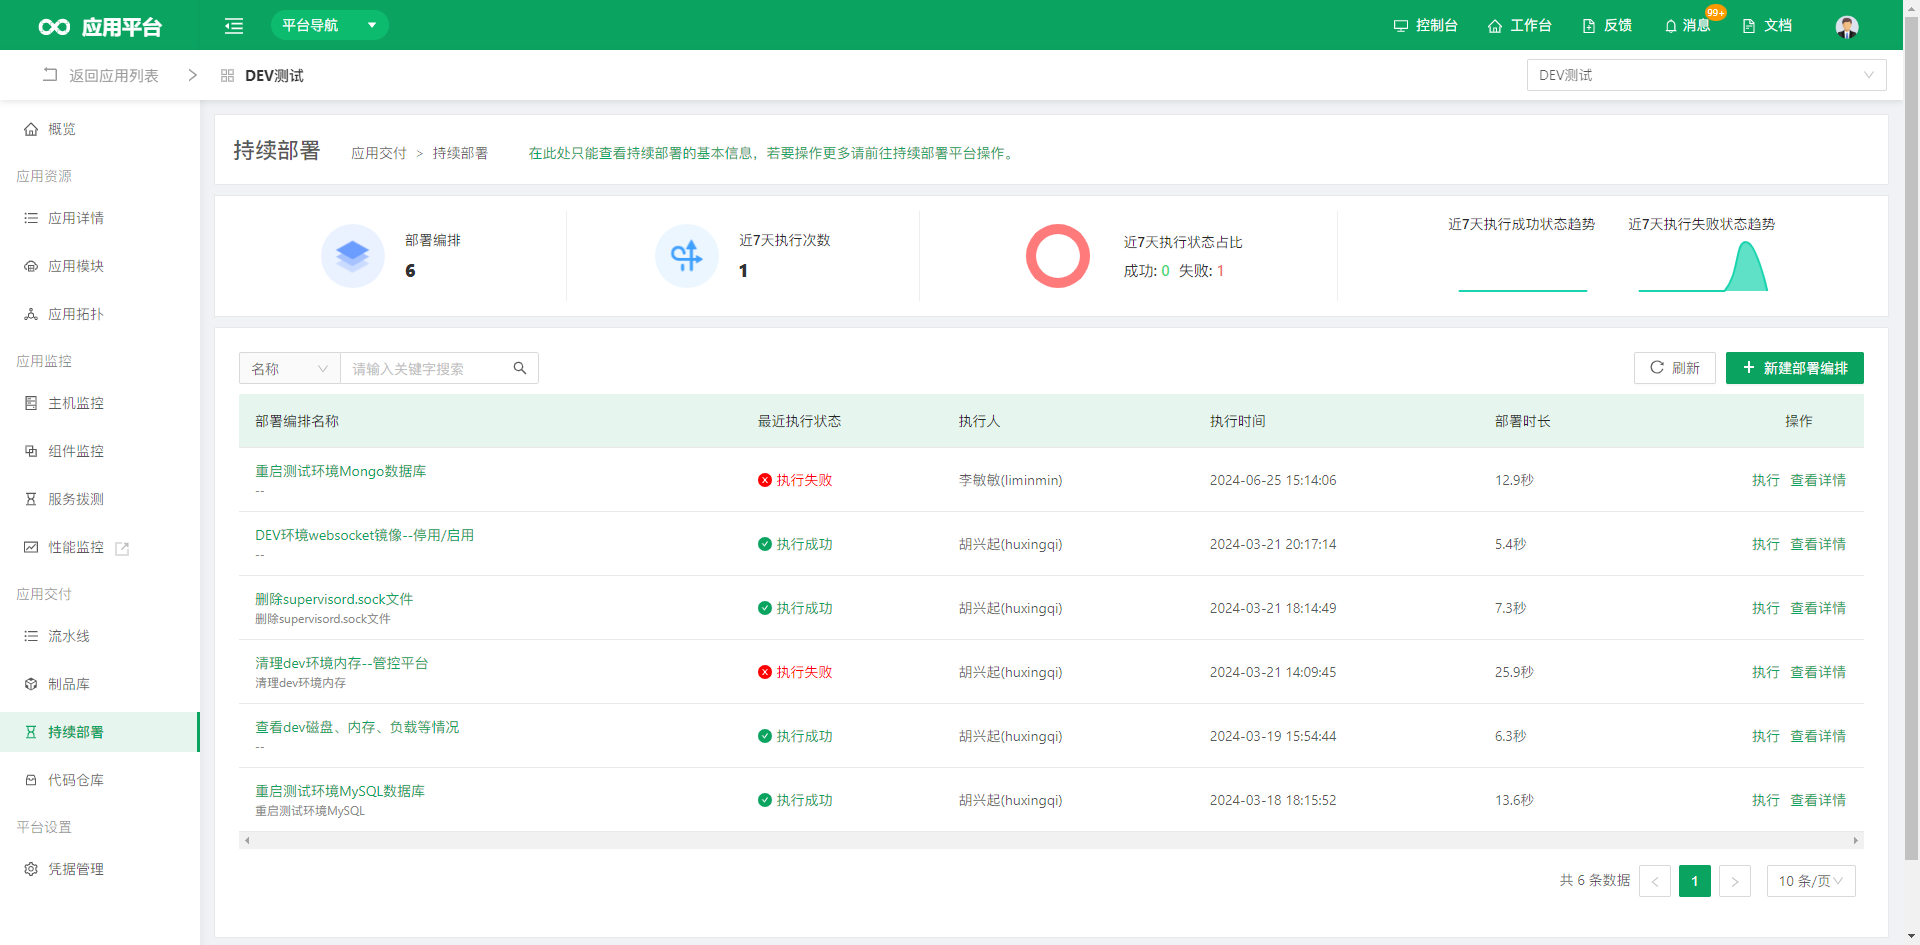Open 消息 notifications with the bell
This screenshot has height=945, width=1920.
(x=1687, y=25)
